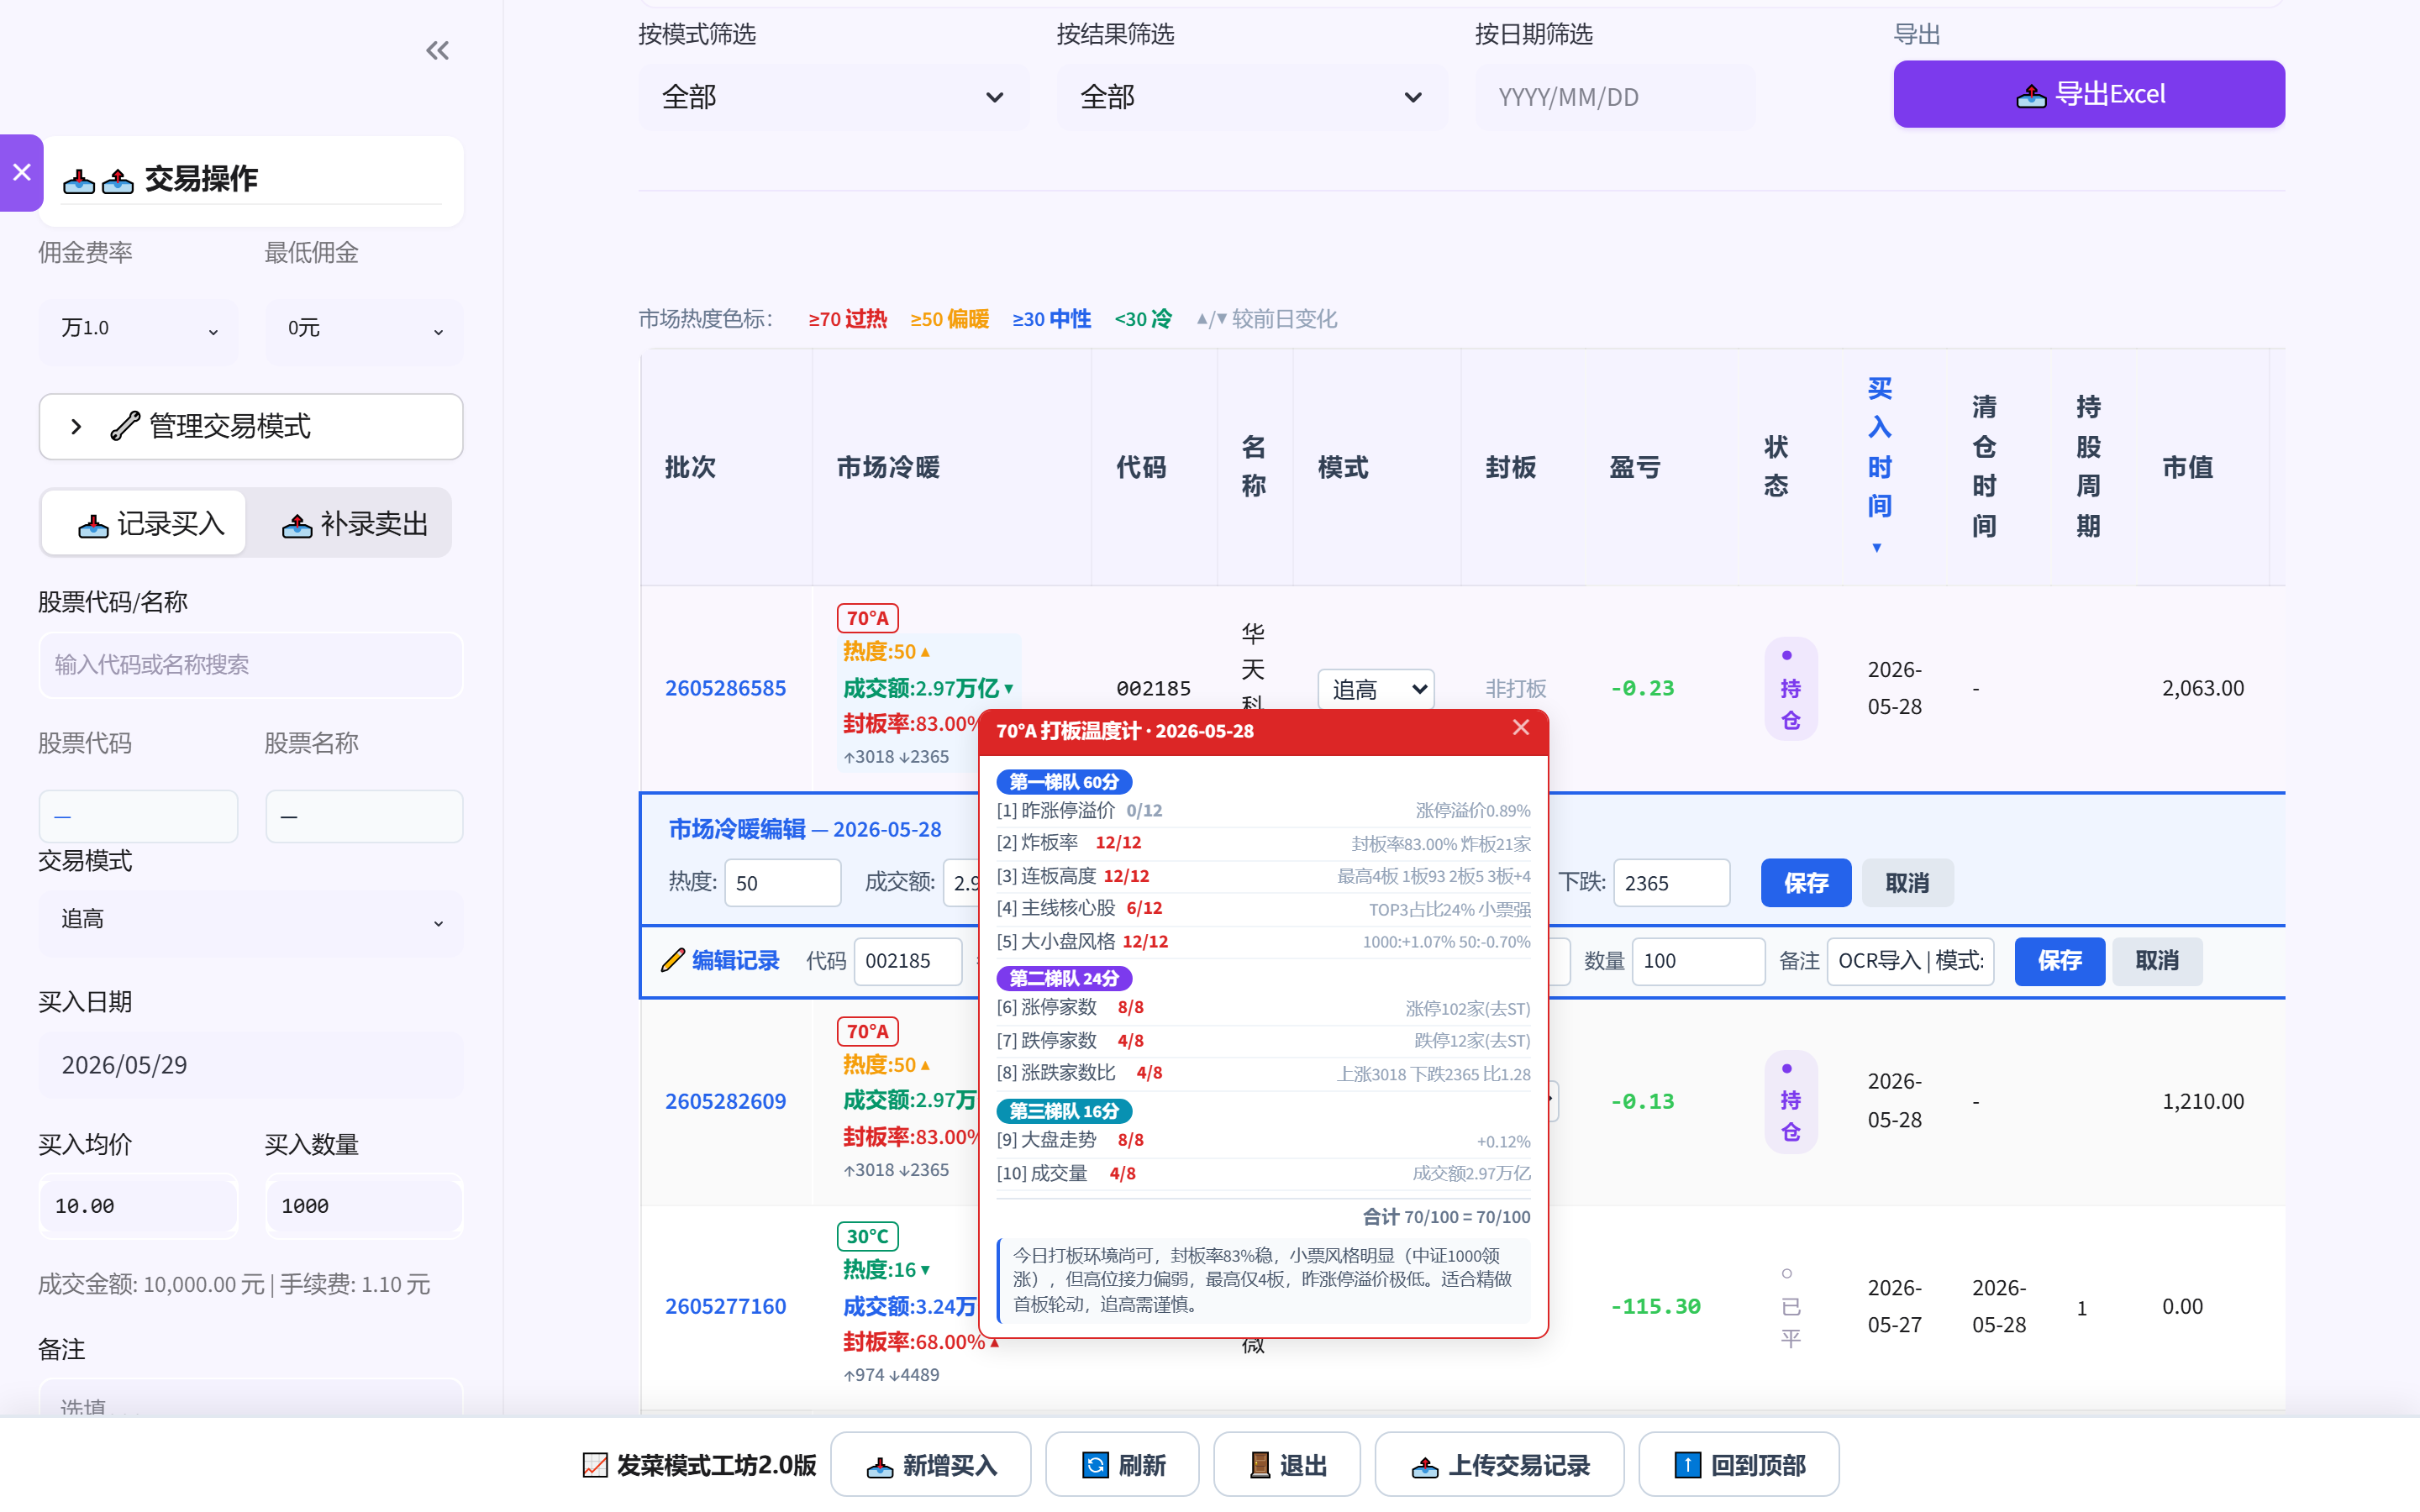Click the wrench icon in 管理交易模式
Viewport: 2420px width, 1512px height.
click(x=125, y=426)
